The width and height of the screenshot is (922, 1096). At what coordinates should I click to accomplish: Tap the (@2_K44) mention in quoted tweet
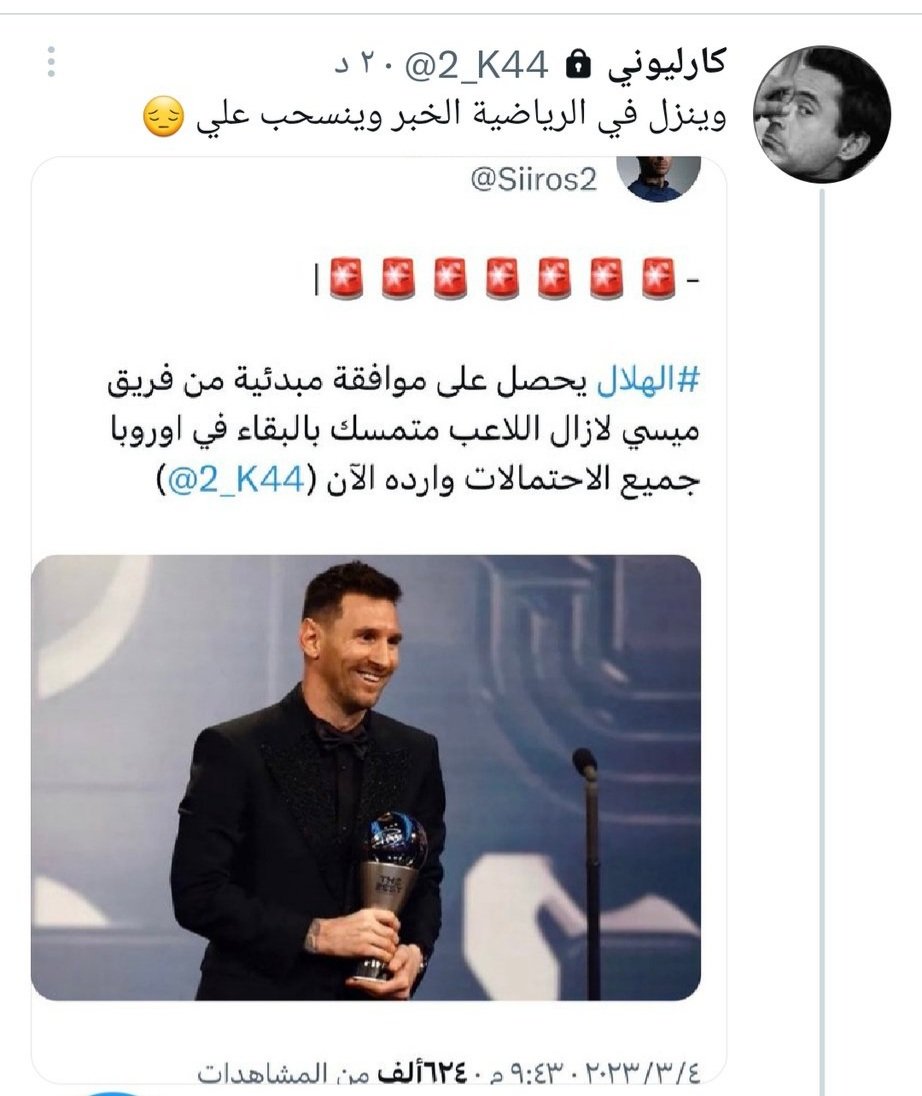point(233,481)
